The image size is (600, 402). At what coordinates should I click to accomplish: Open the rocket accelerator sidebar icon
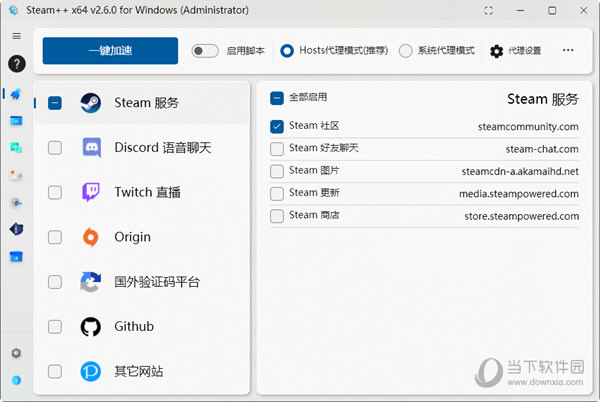[x=16, y=94]
